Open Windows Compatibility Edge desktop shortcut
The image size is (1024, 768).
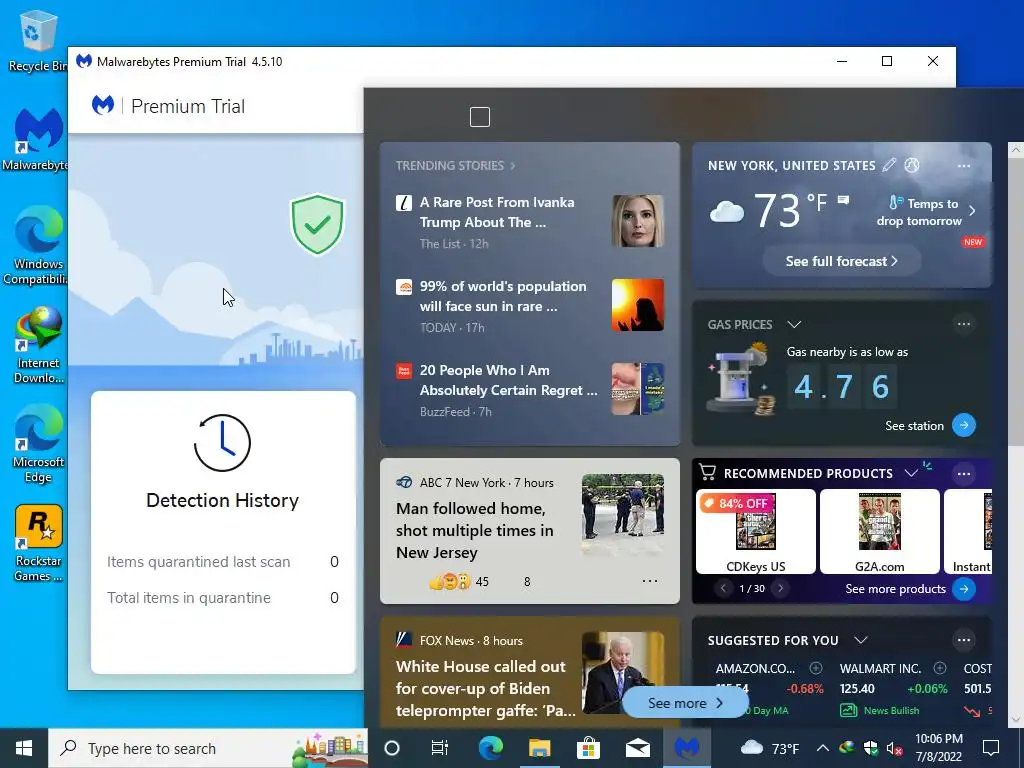(x=37, y=246)
